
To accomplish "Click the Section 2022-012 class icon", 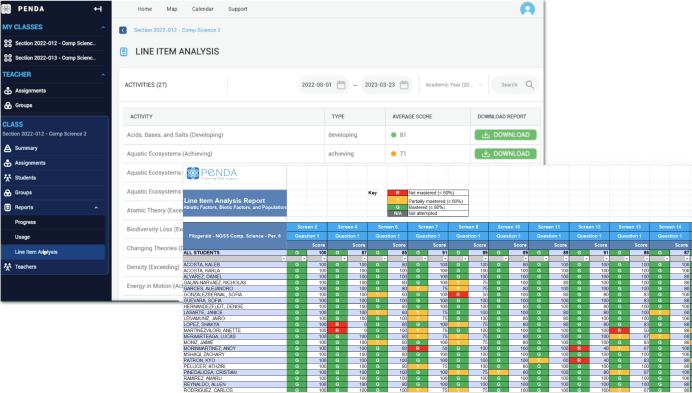I will [x=8, y=43].
